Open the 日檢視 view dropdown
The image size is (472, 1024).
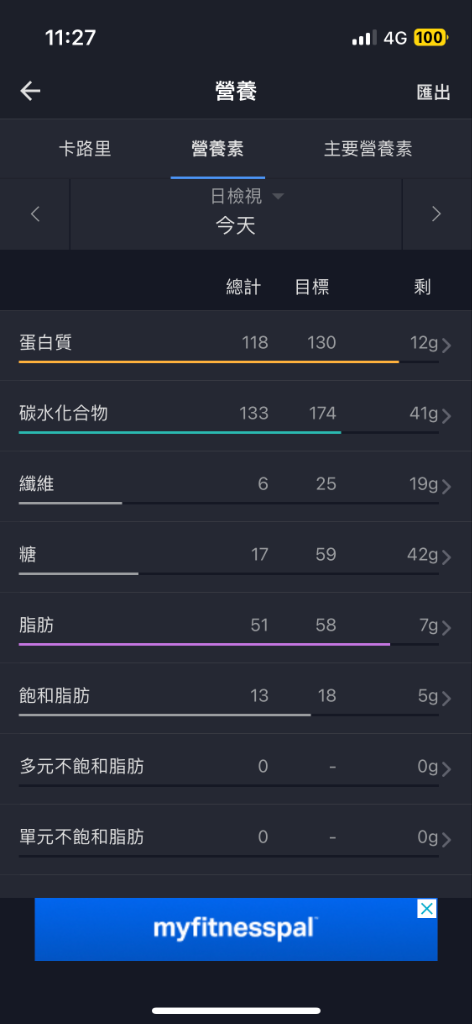[x=247, y=196]
